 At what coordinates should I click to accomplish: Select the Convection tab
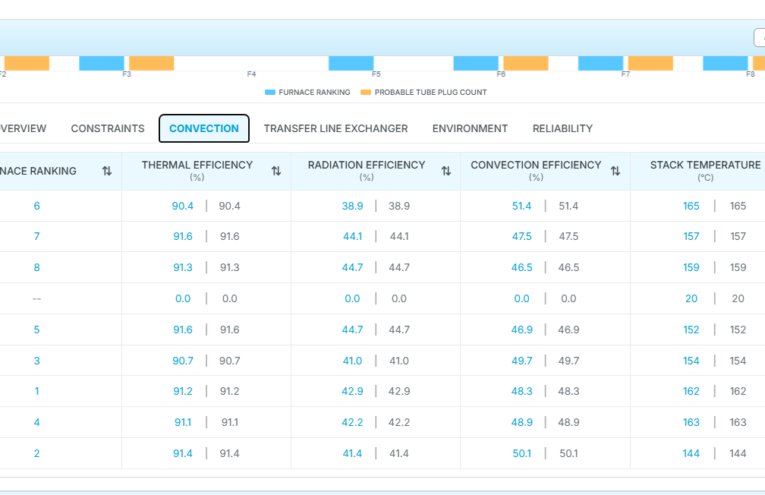(x=204, y=128)
